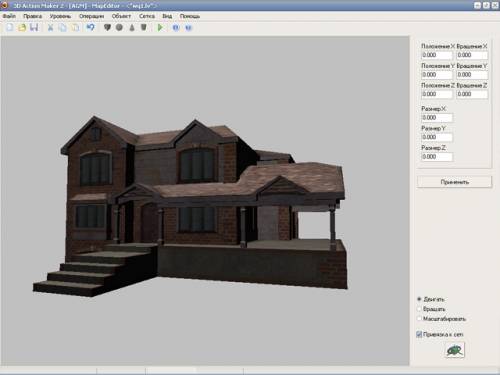Open the Объект menu

pos(121,16)
